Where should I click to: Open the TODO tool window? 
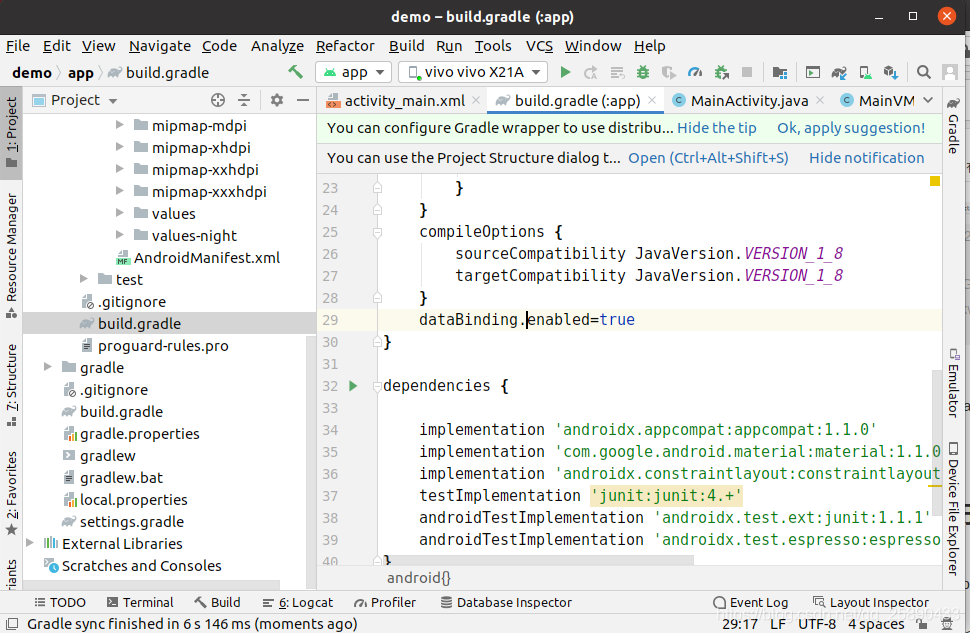(x=60, y=602)
